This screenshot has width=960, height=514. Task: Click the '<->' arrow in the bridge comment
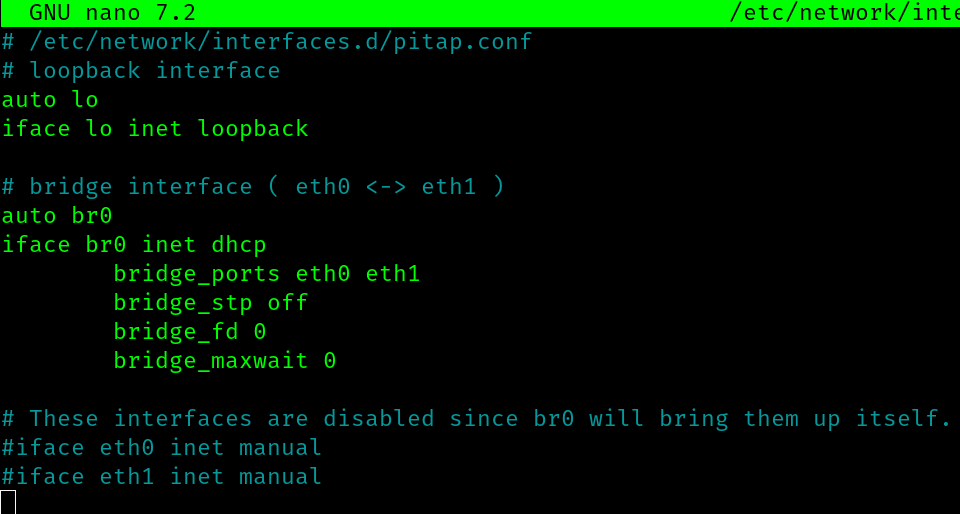click(386, 187)
